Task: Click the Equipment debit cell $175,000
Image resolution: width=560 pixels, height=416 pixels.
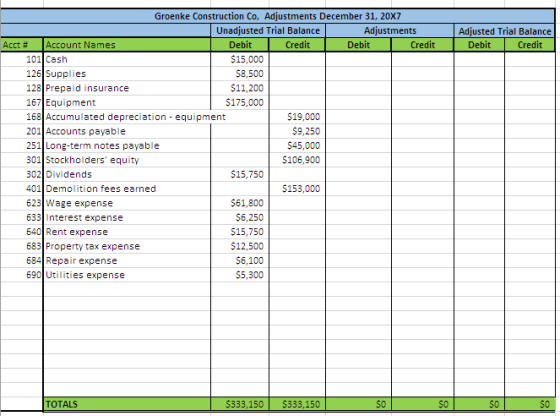Action: pos(240,102)
